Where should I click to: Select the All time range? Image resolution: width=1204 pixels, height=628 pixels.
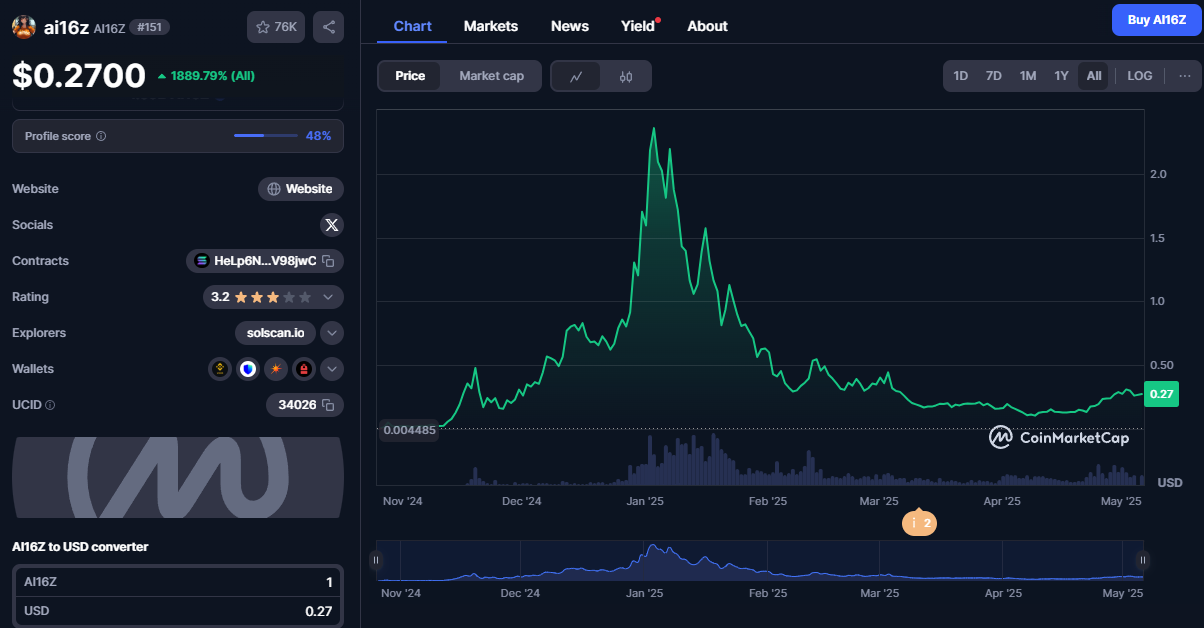pyautogui.click(x=1094, y=76)
